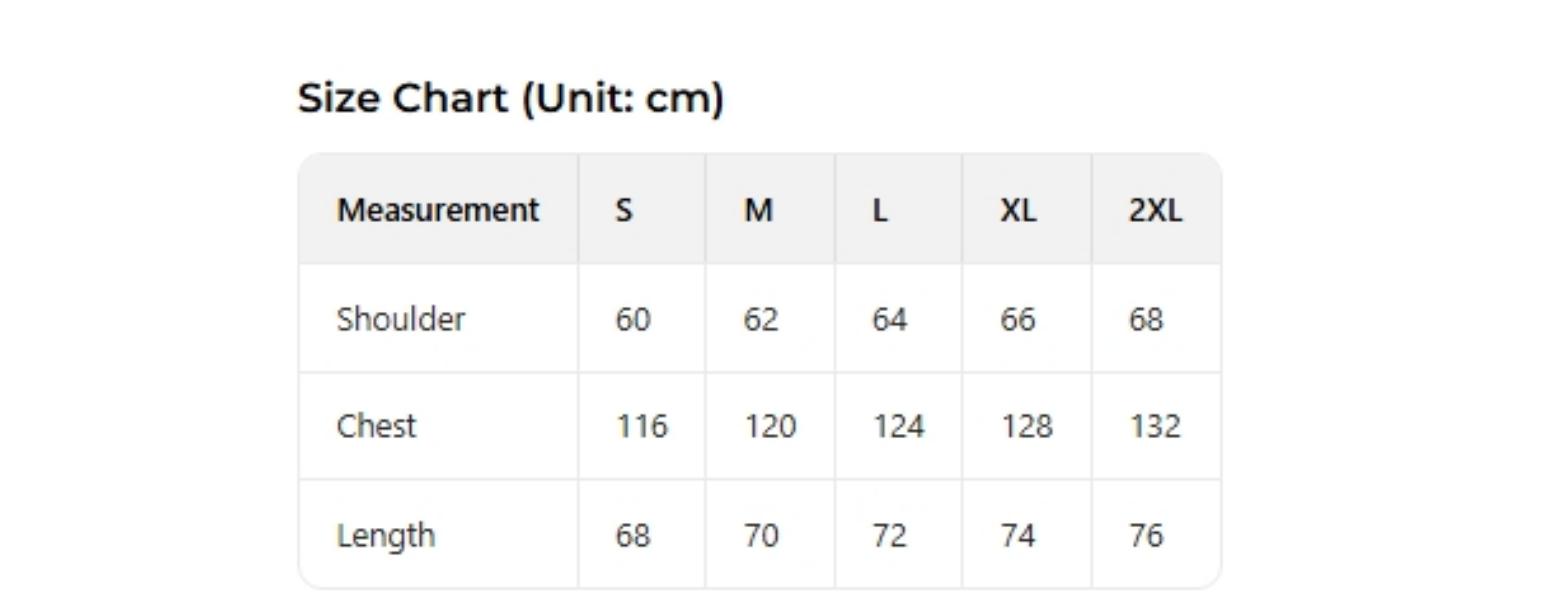Select the 2XL size column header
This screenshot has height=600, width=1548.
point(1155,210)
